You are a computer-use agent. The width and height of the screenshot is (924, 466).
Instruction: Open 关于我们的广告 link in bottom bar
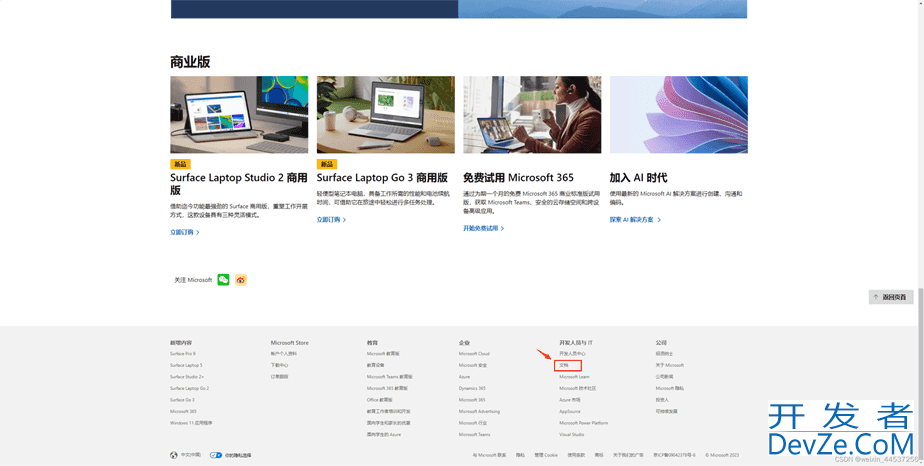pos(628,455)
